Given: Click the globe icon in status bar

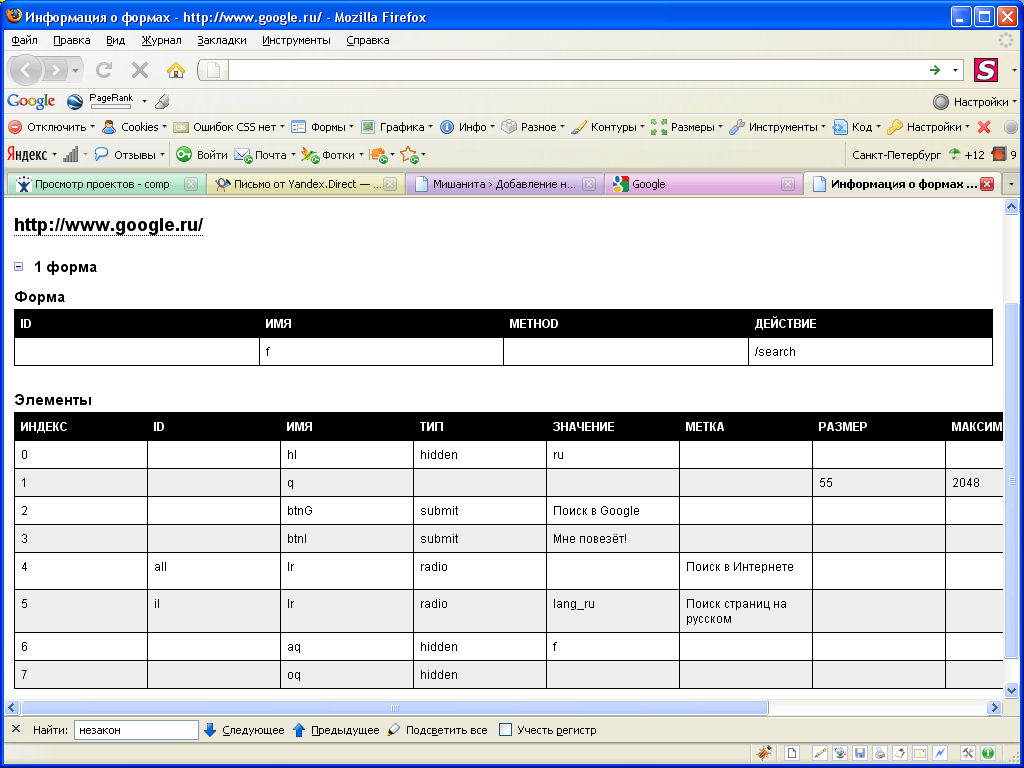Looking at the screenshot, I should click(x=840, y=753).
